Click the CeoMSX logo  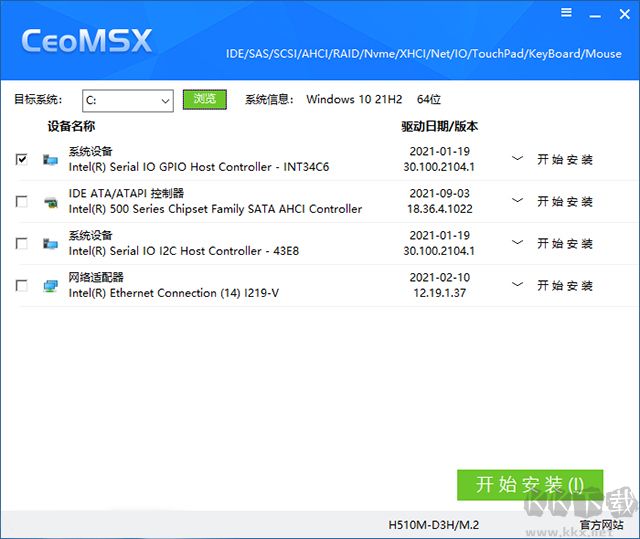click(x=87, y=41)
